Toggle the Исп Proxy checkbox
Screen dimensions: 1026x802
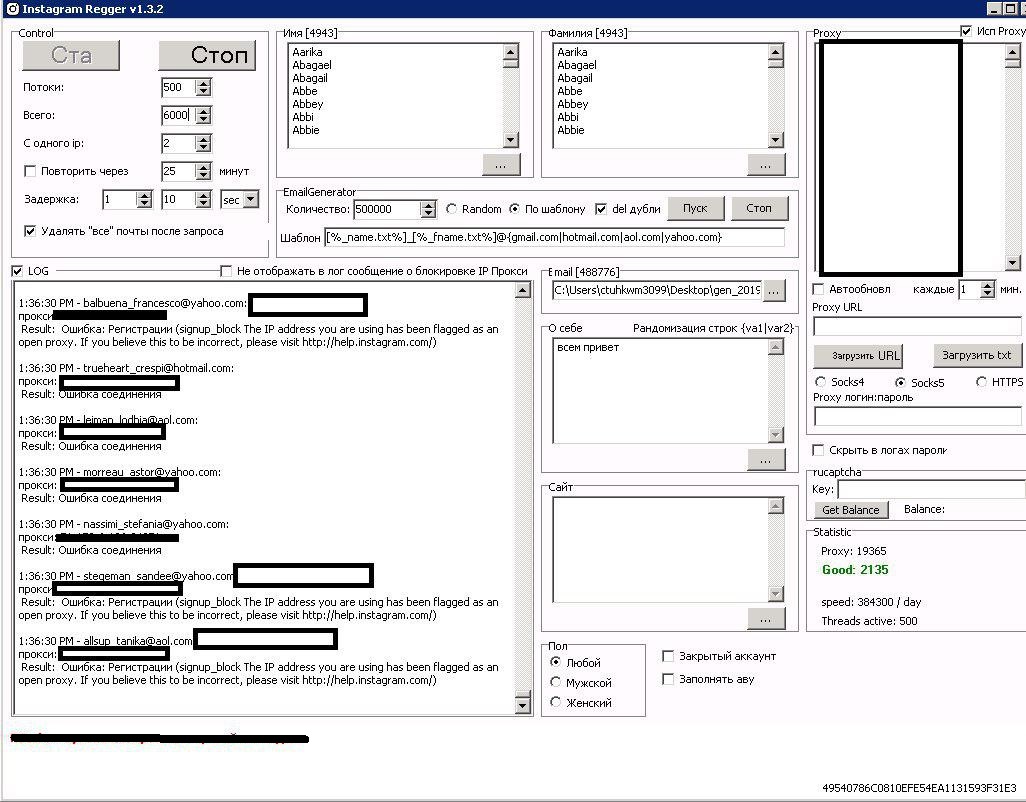click(966, 31)
